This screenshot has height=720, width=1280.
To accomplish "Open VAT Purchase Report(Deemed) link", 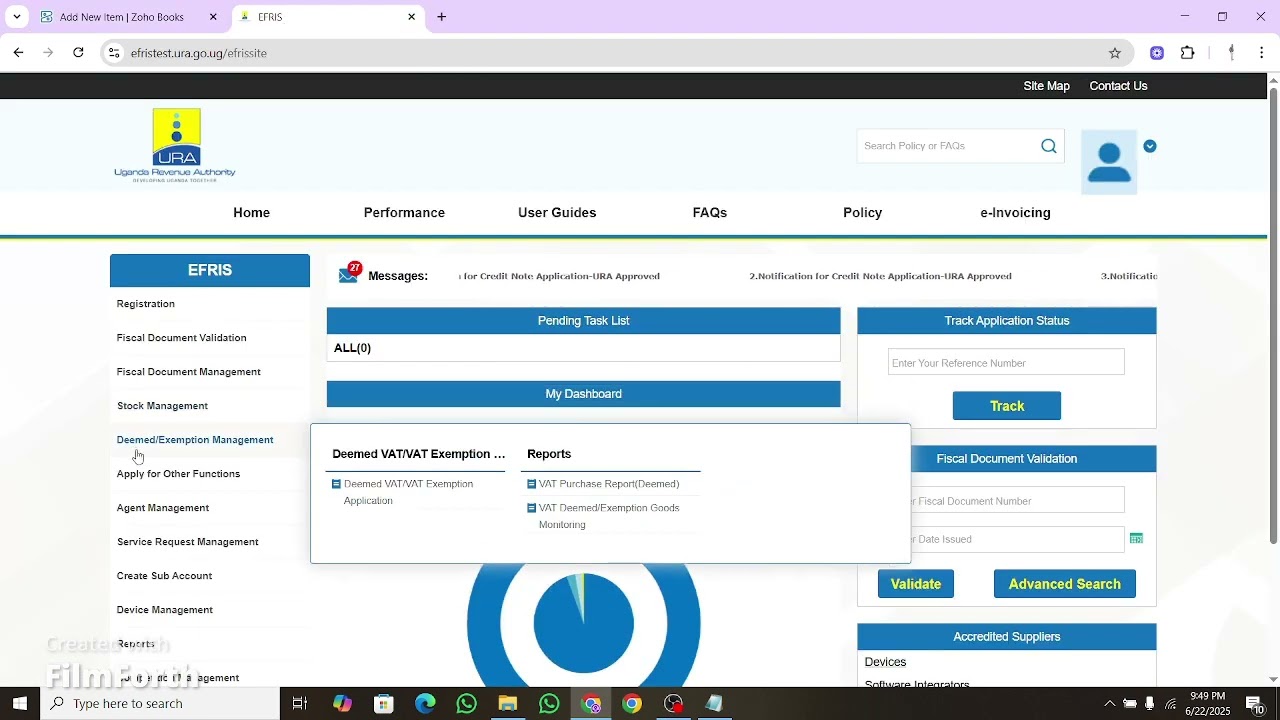I will [x=609, y=484].
